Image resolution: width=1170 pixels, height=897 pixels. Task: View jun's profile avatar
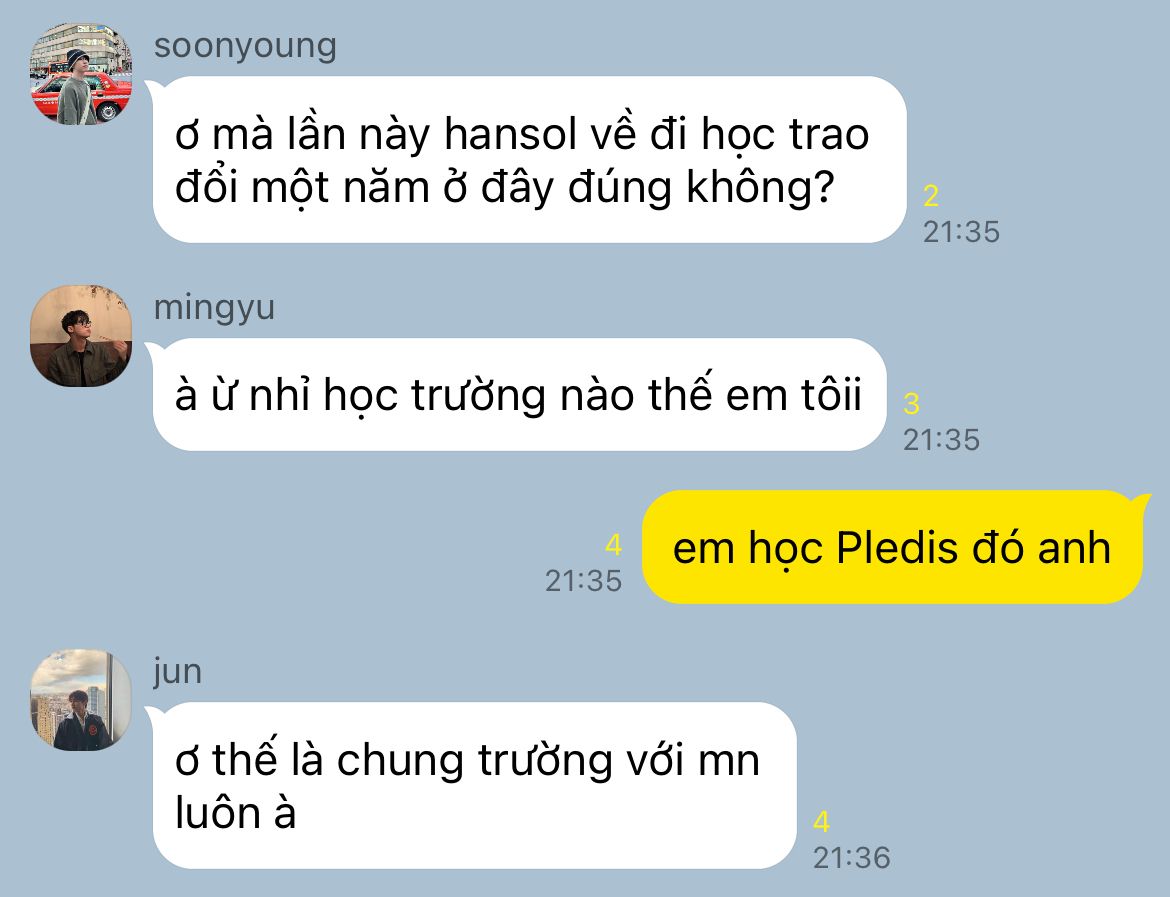pos(81,699)
